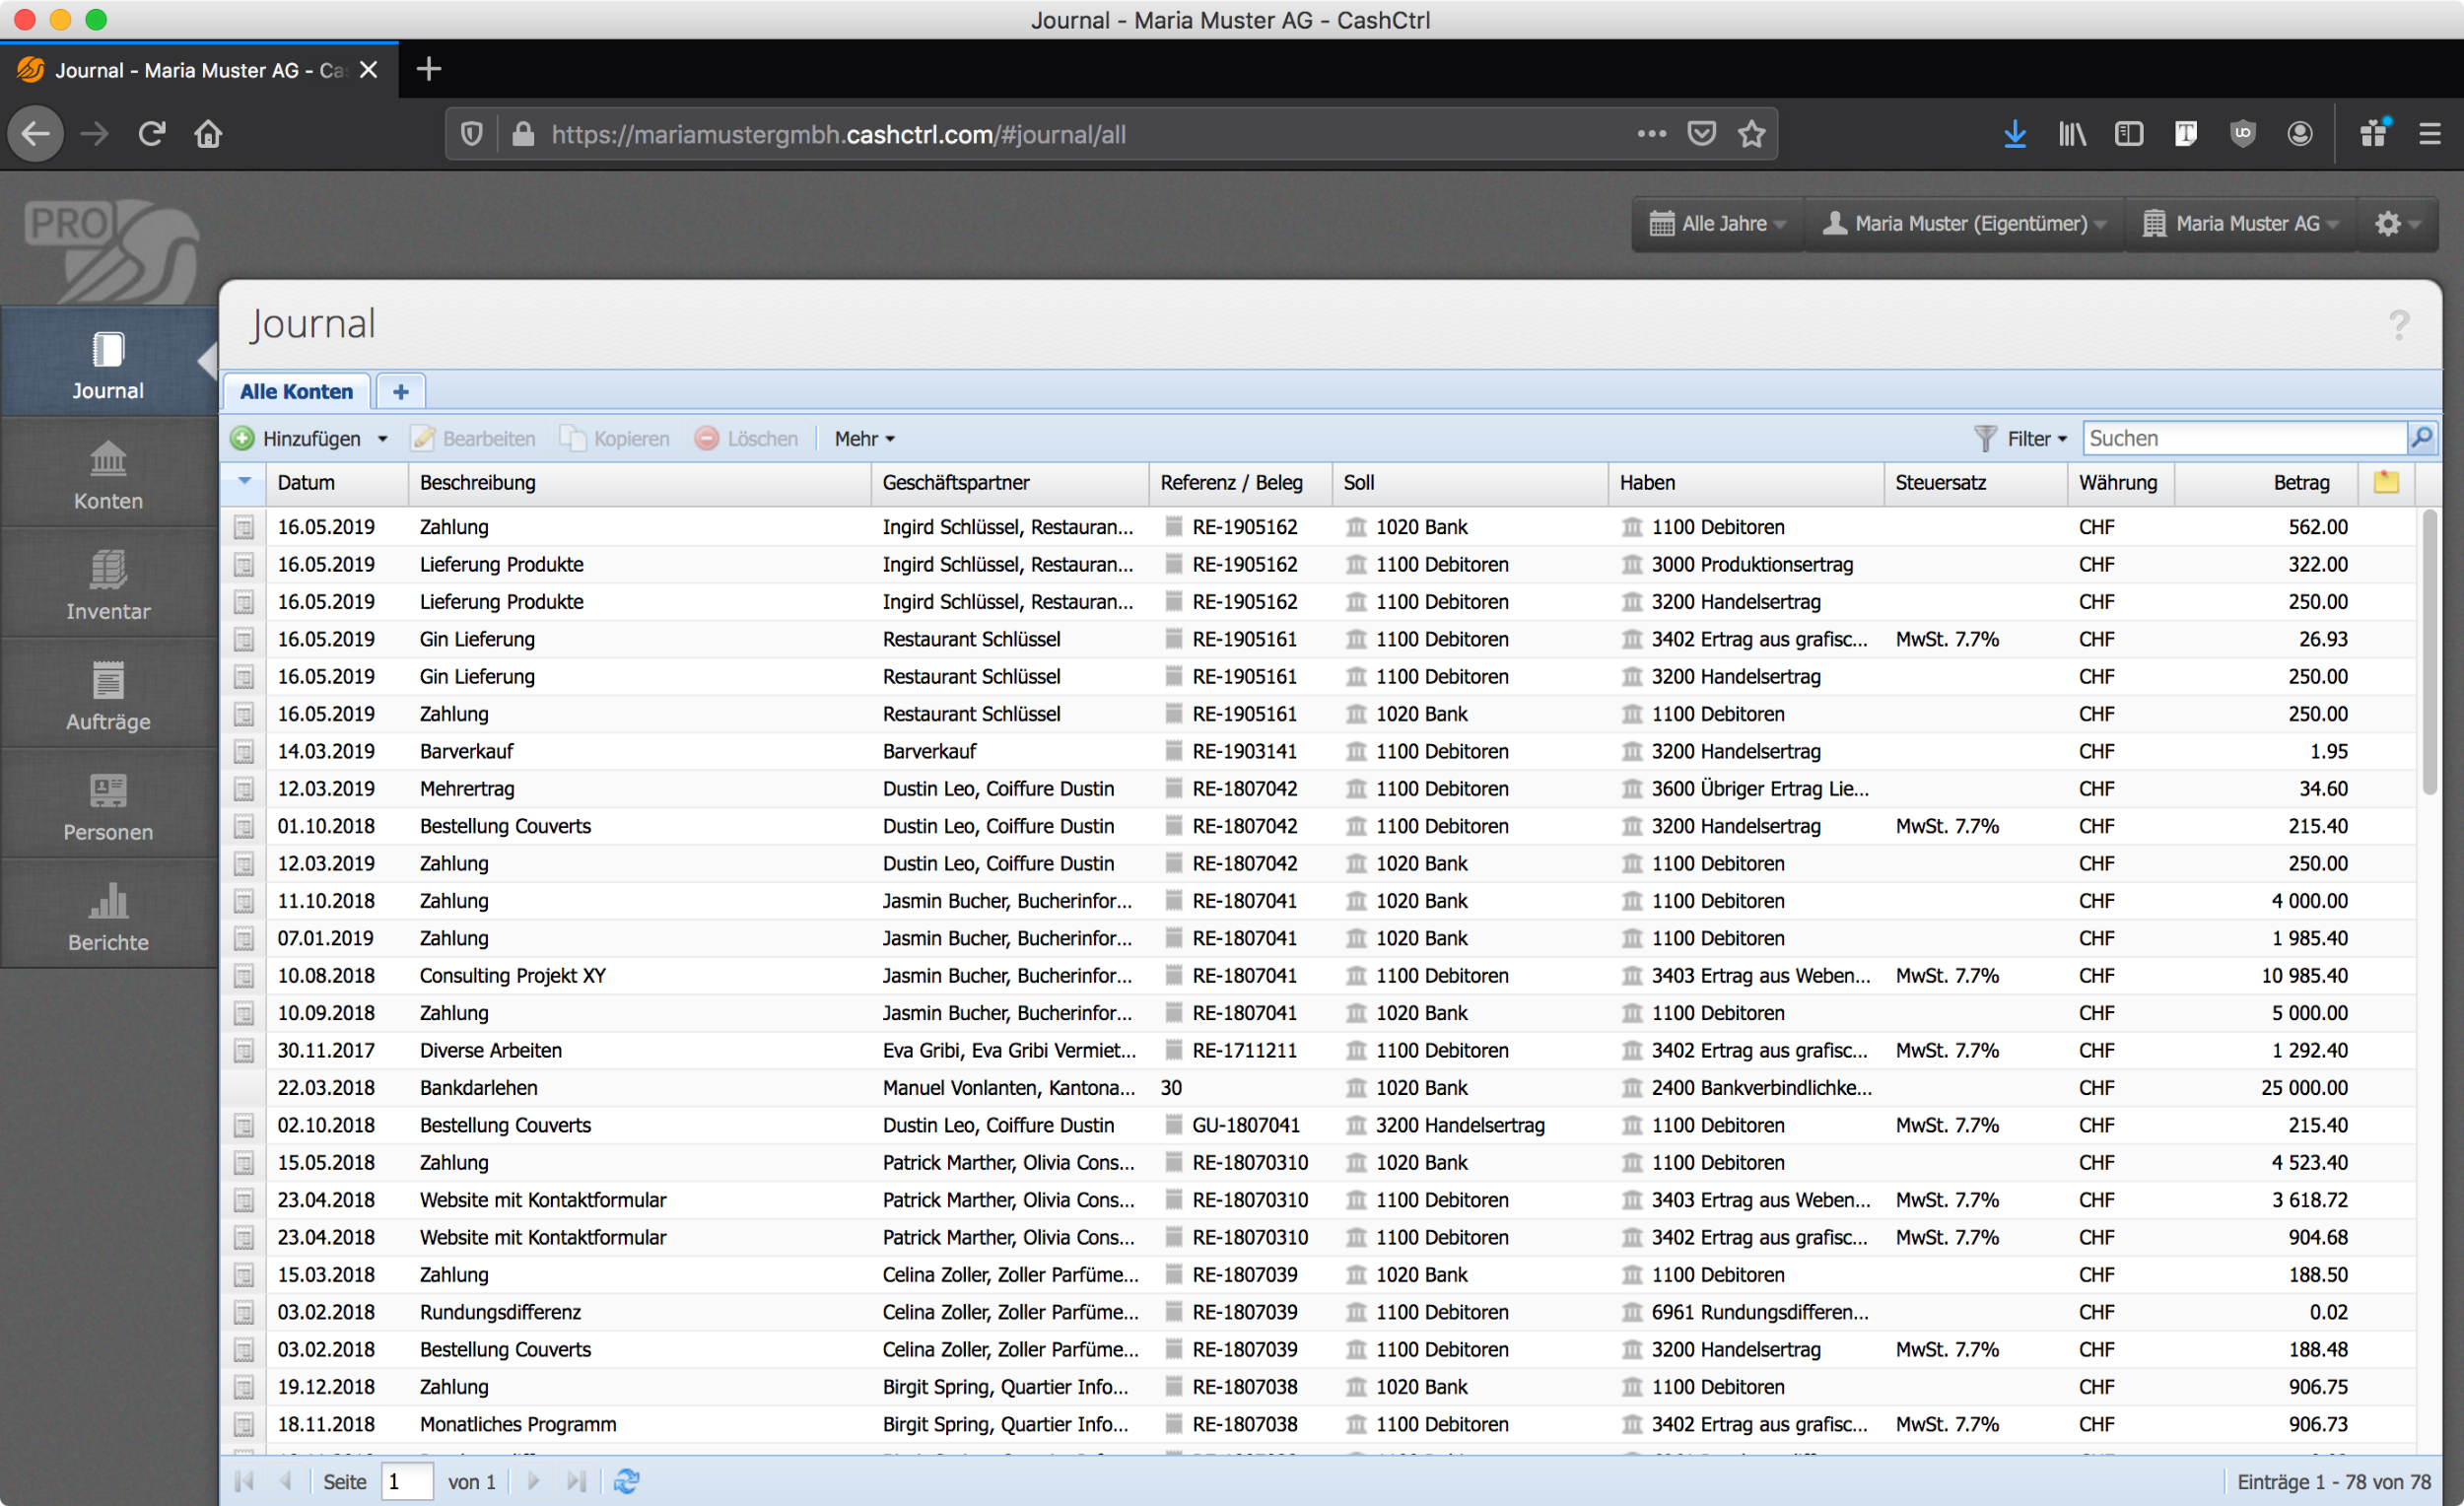Viewport: 2464px width, 1506px height.
Task: Open Firefox account icon
Action: [2300, 134]
